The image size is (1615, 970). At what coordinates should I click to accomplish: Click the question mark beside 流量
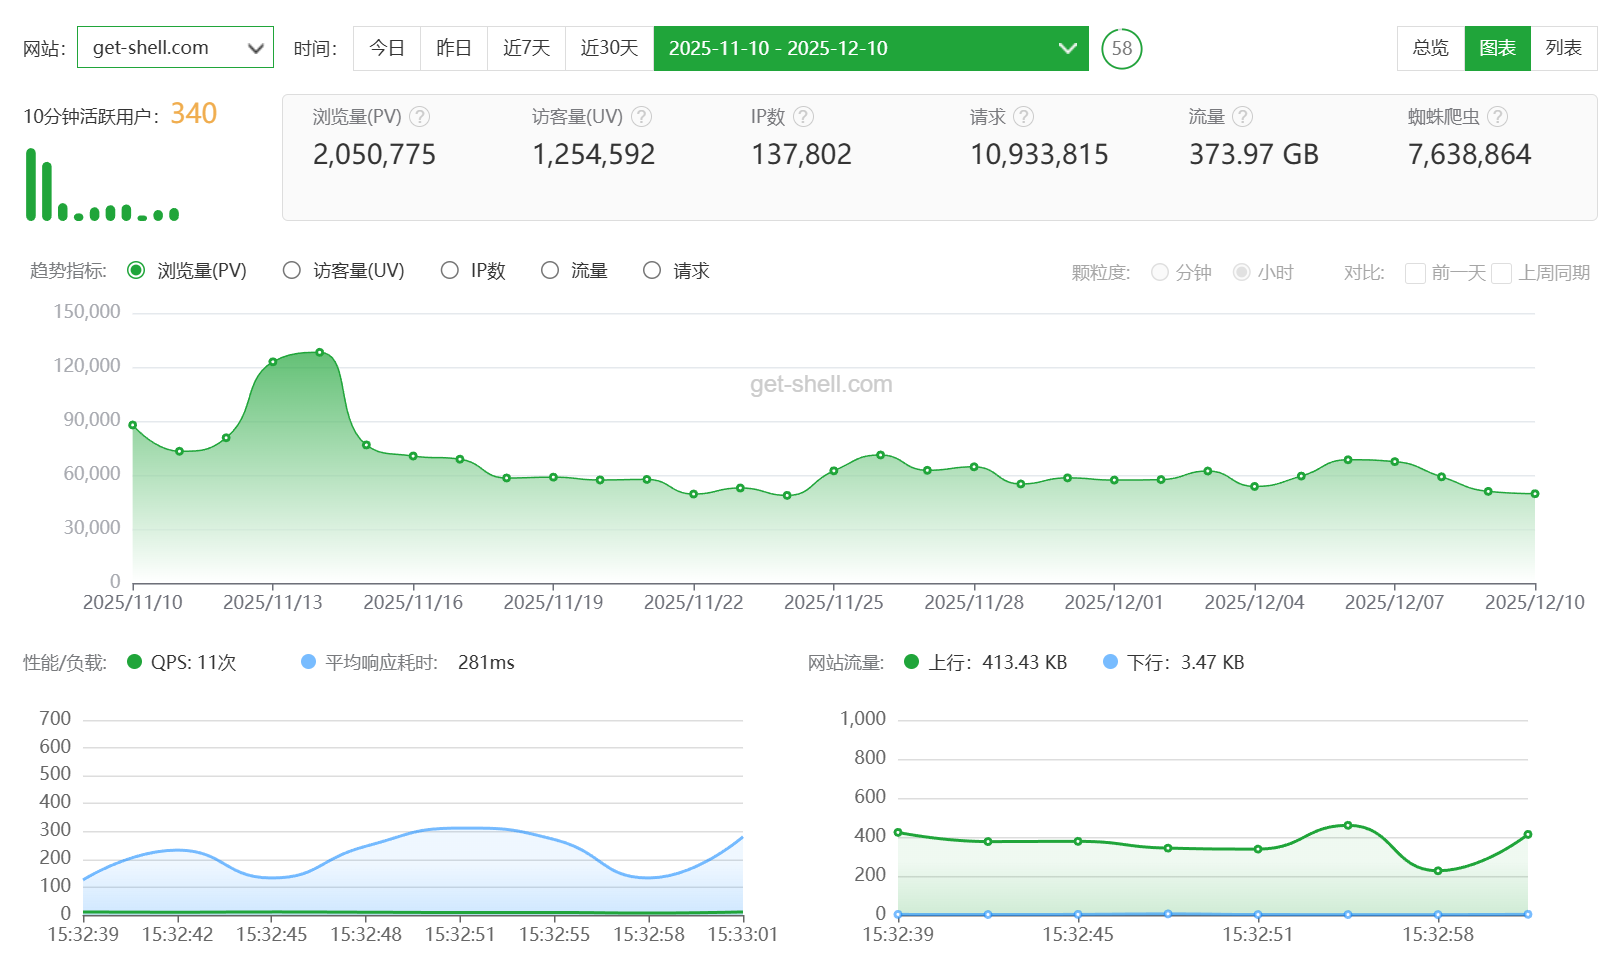click(1242, 117)
